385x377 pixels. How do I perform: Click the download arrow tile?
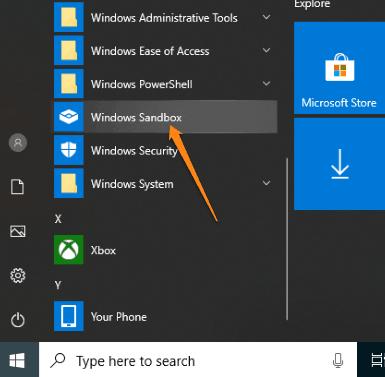(339, 164)
